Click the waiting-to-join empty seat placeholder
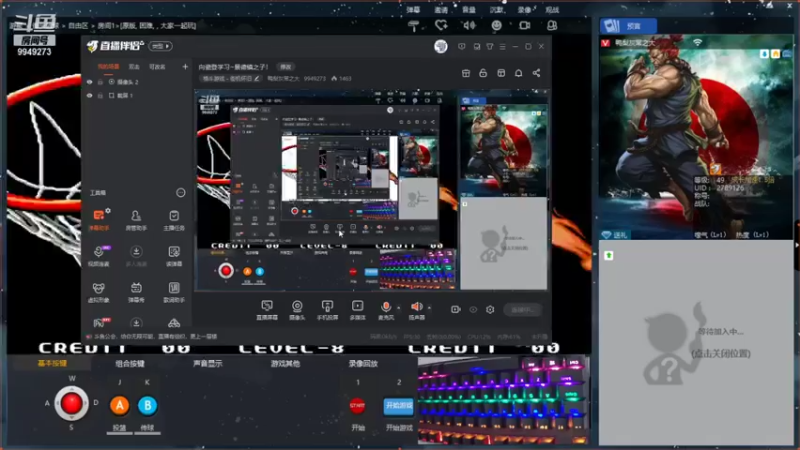800x450 pixels. pyautogui.click(x=696, y=343)
